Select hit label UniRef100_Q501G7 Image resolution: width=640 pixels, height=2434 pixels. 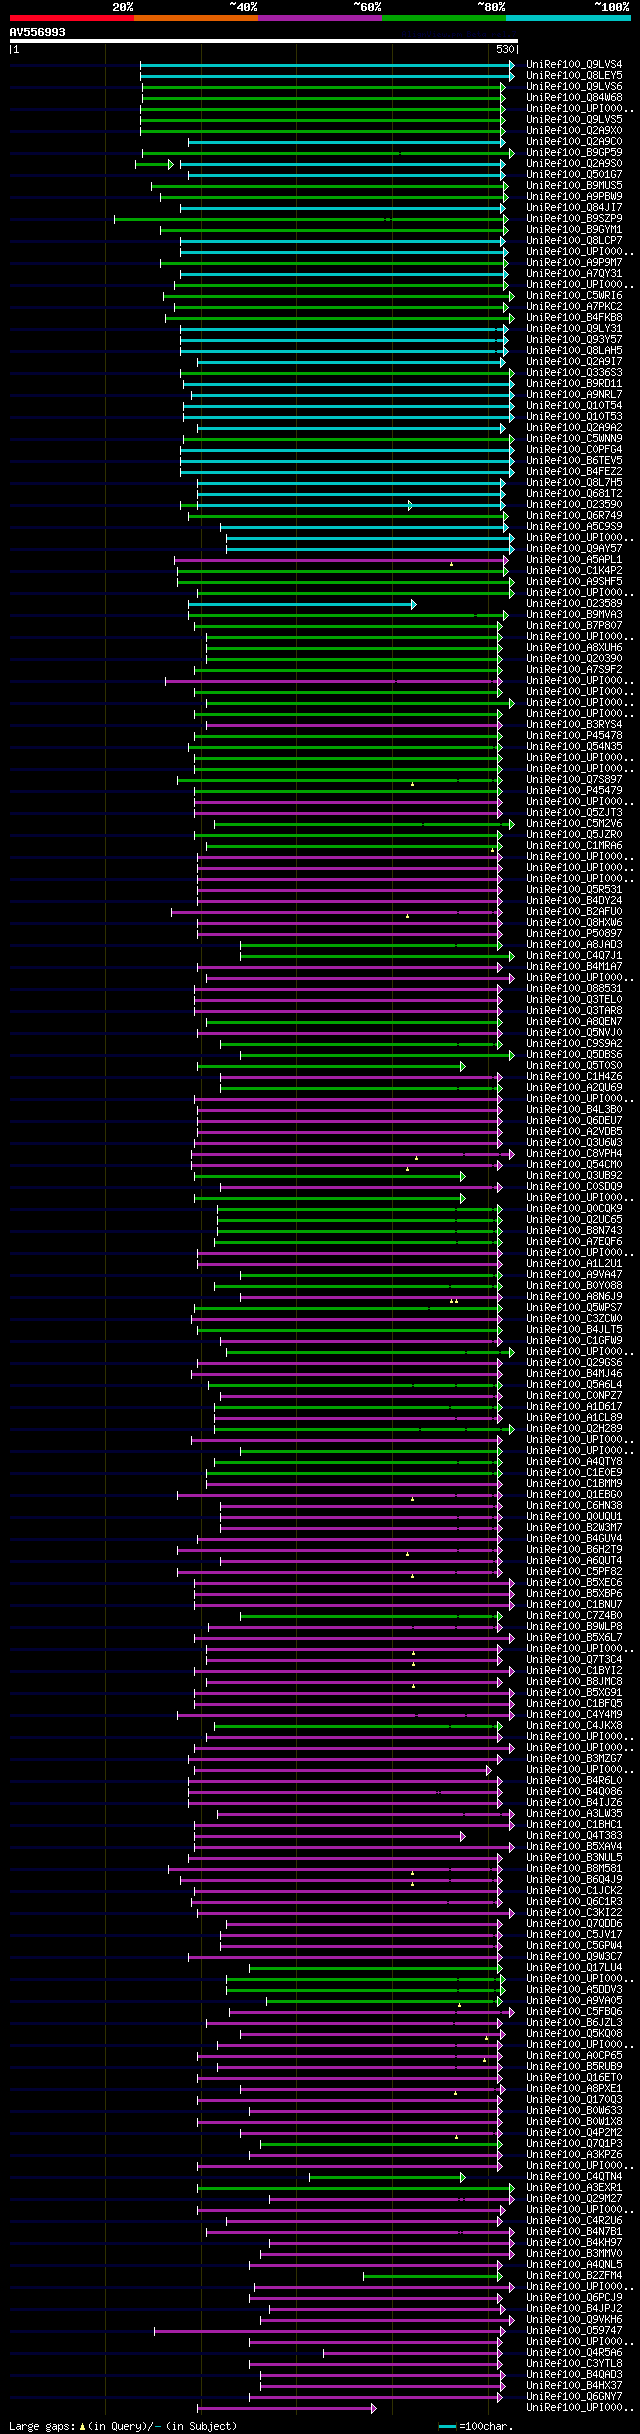574,174
